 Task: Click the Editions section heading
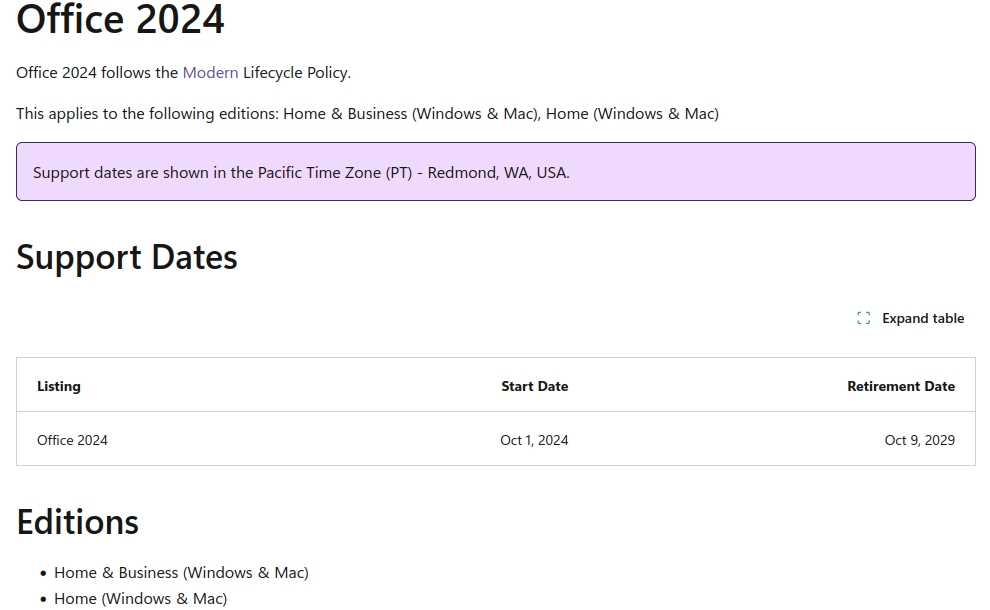tap(77, 522)
